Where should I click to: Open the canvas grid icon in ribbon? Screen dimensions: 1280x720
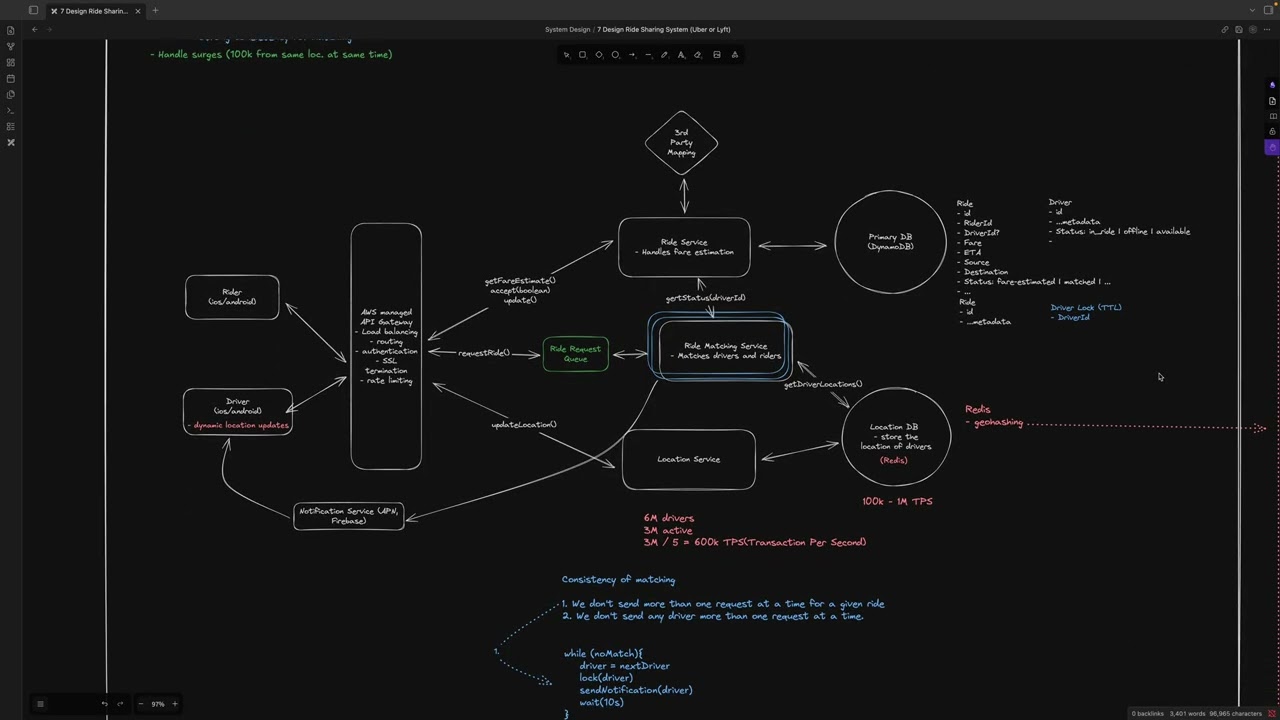click(x=11, y=62)
